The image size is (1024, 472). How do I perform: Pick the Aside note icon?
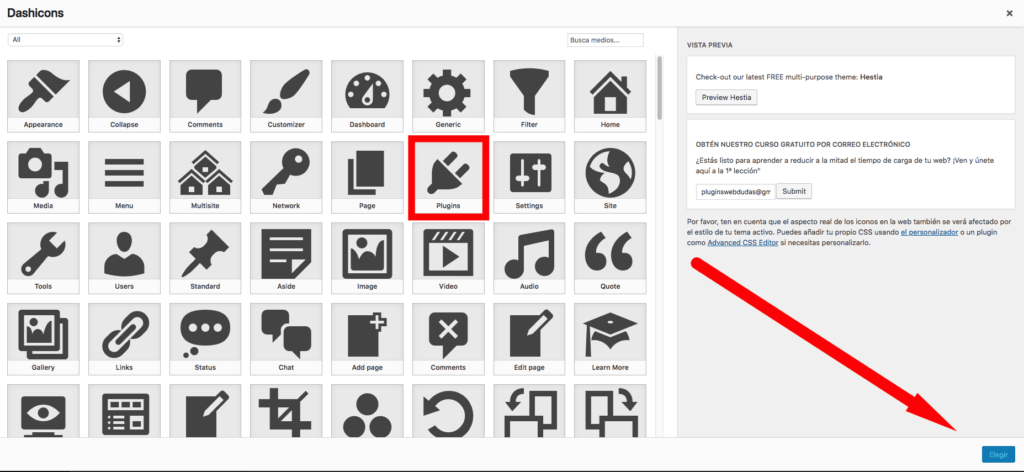(286, 258)
